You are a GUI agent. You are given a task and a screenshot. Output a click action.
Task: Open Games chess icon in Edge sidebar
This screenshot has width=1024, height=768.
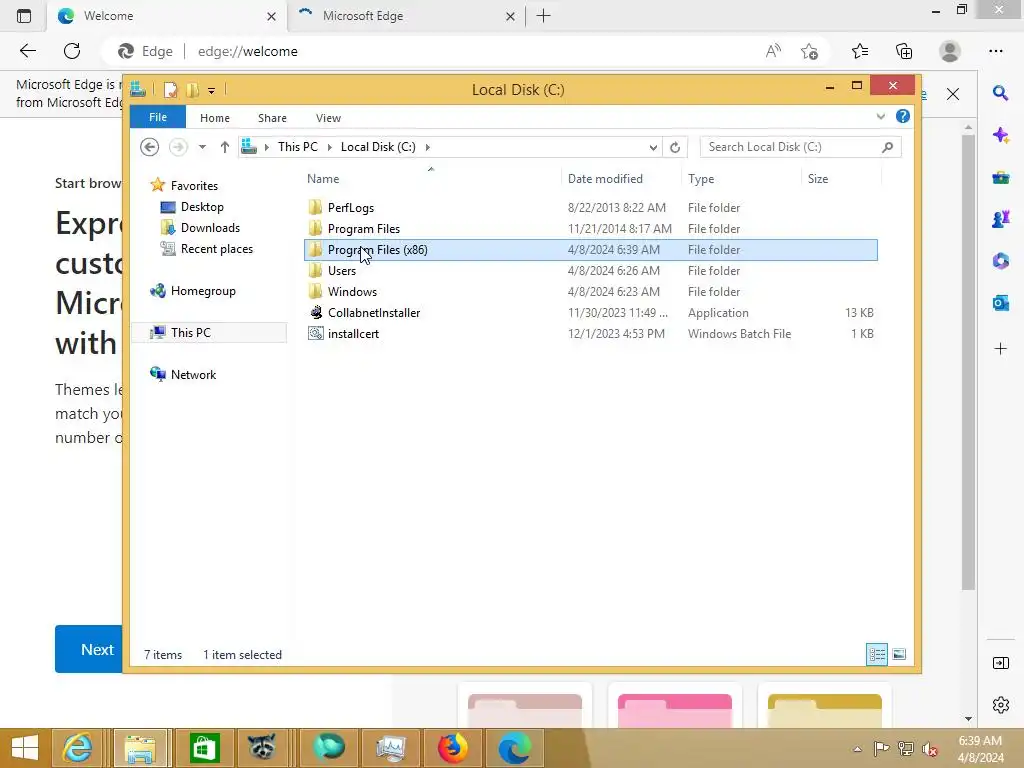[1000, 219]
